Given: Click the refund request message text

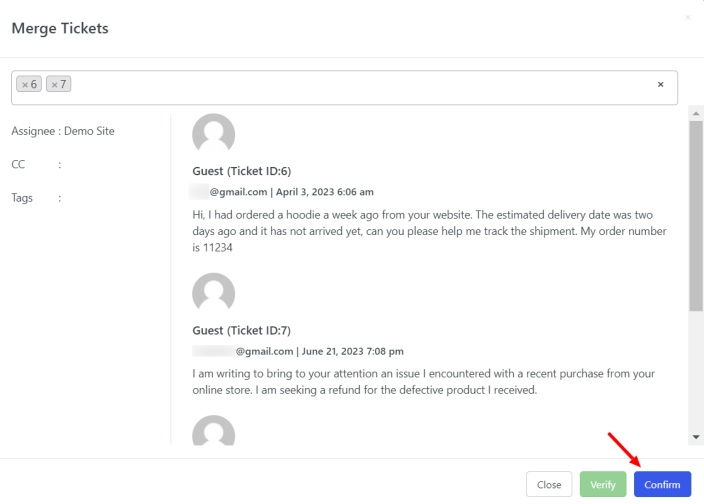Looking at the screenshot, I should [x=424, y=382].
